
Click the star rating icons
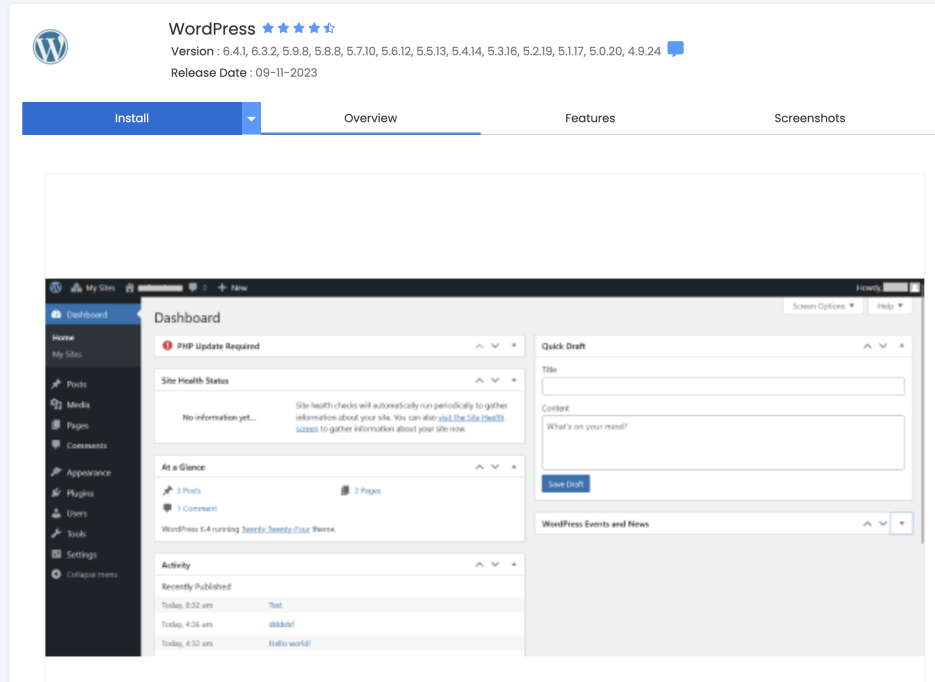(298, 29)
